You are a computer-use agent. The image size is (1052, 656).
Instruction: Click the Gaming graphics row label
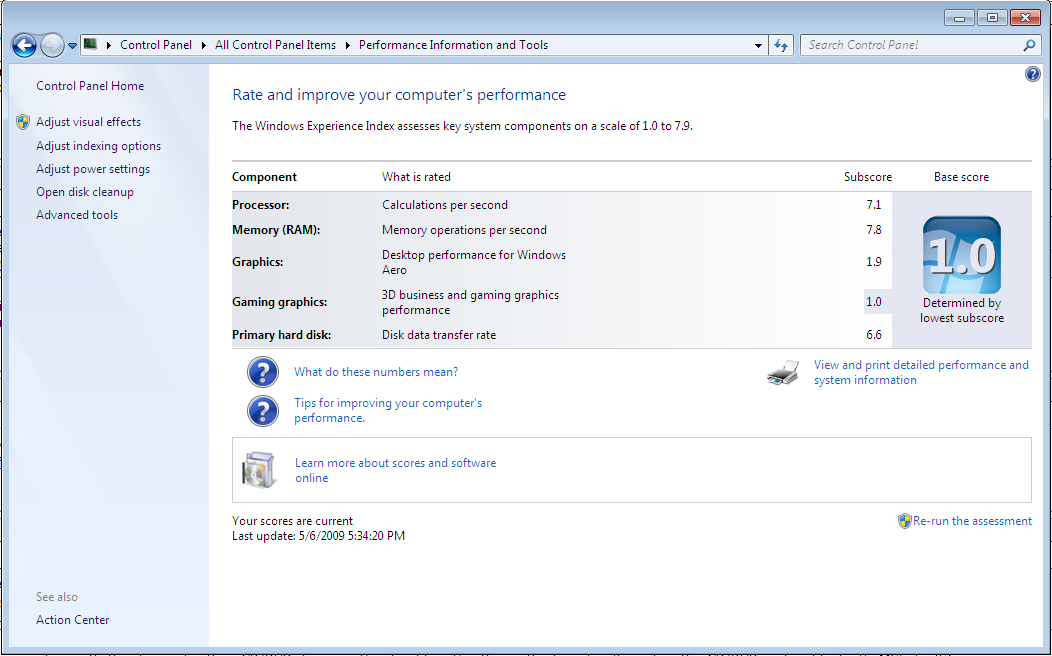click(280, 302)
